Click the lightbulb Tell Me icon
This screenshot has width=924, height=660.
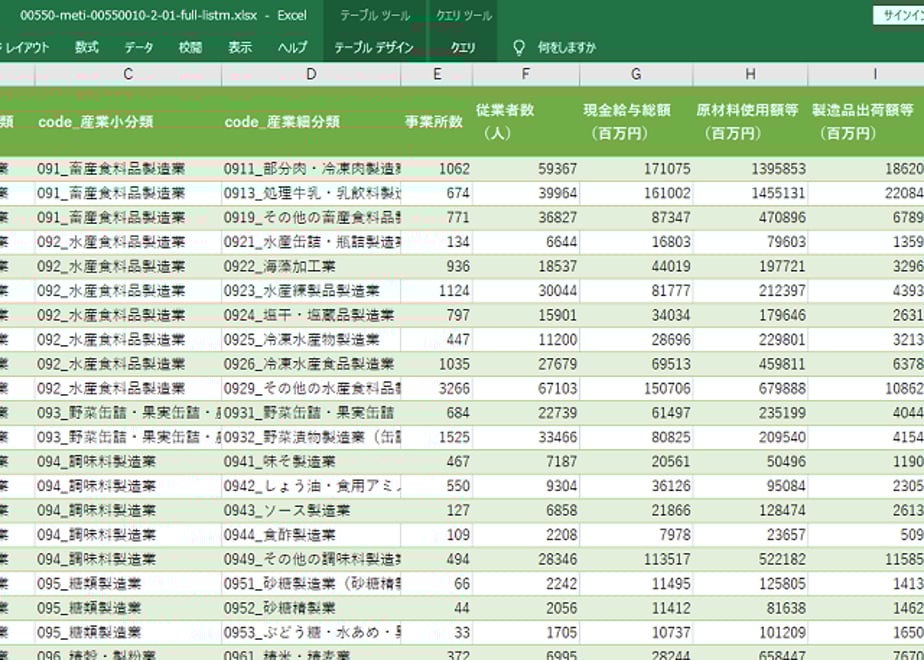click(519, 48)
